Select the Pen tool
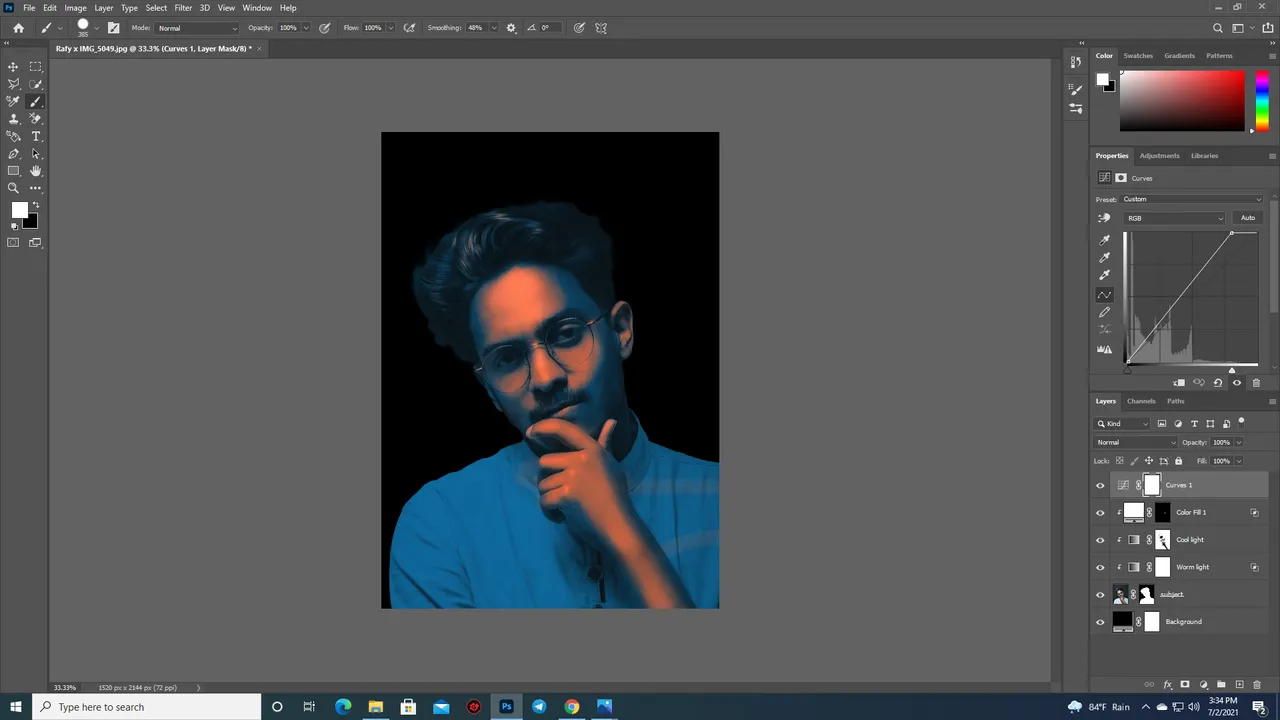The image size is (1280, 720). click(x=13, y=154)
